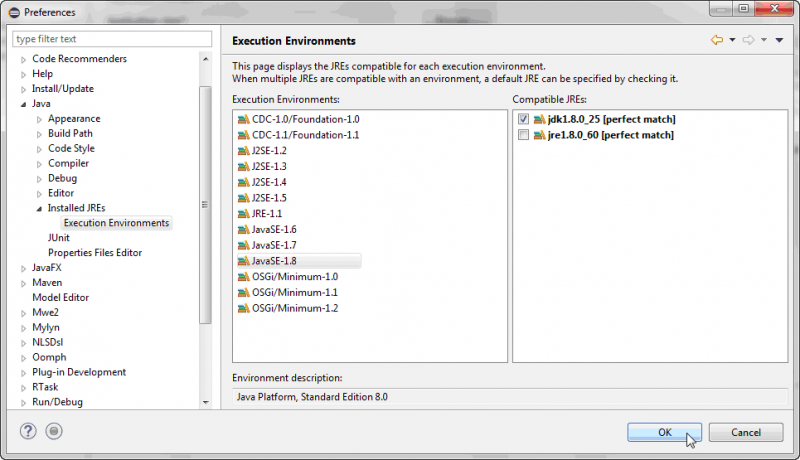
Task: Select Mylyn in the preferences tree
Action: [x=45, y=327]
